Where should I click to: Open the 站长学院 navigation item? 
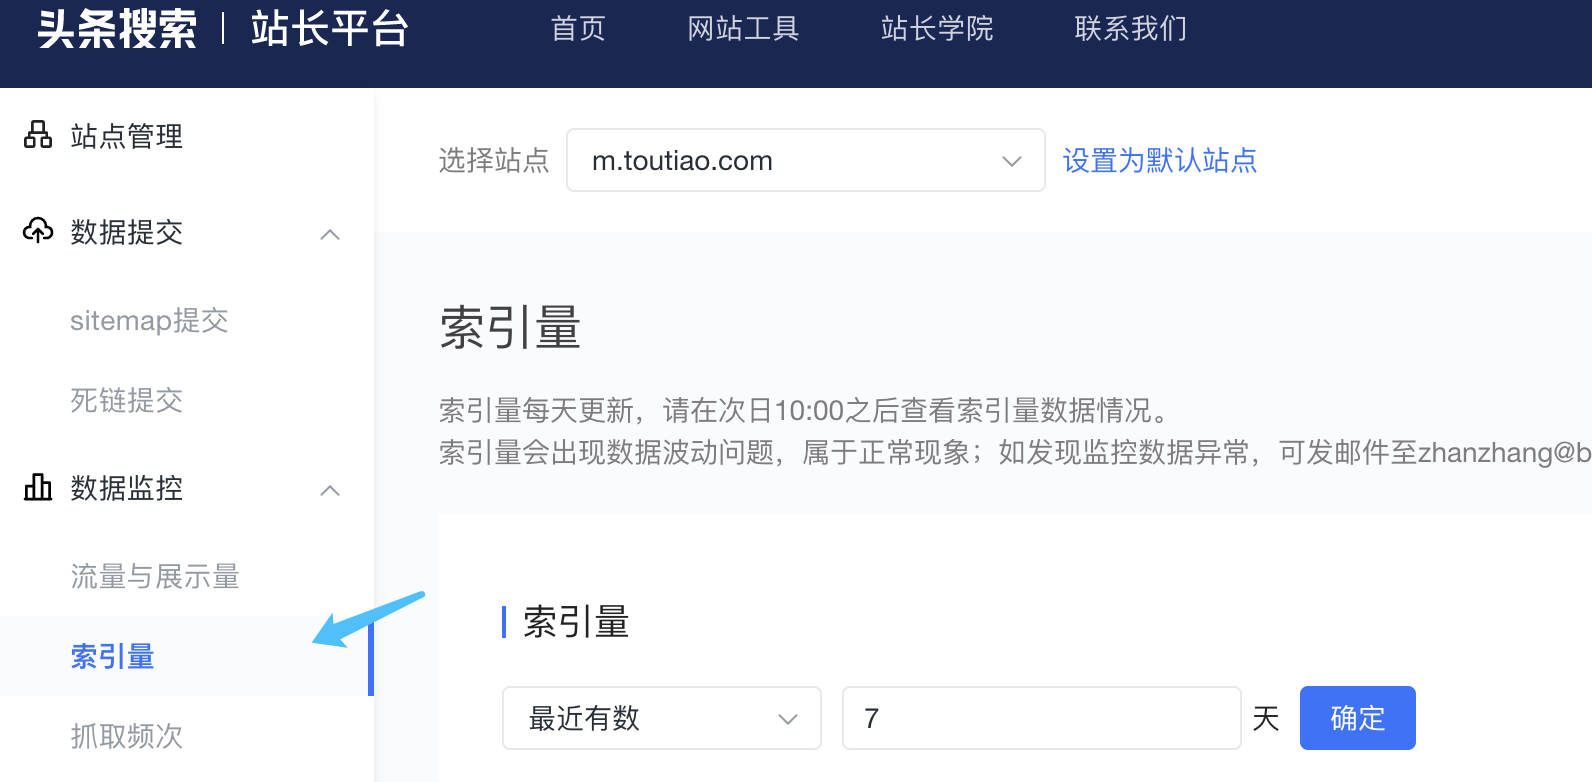(937, 29)
